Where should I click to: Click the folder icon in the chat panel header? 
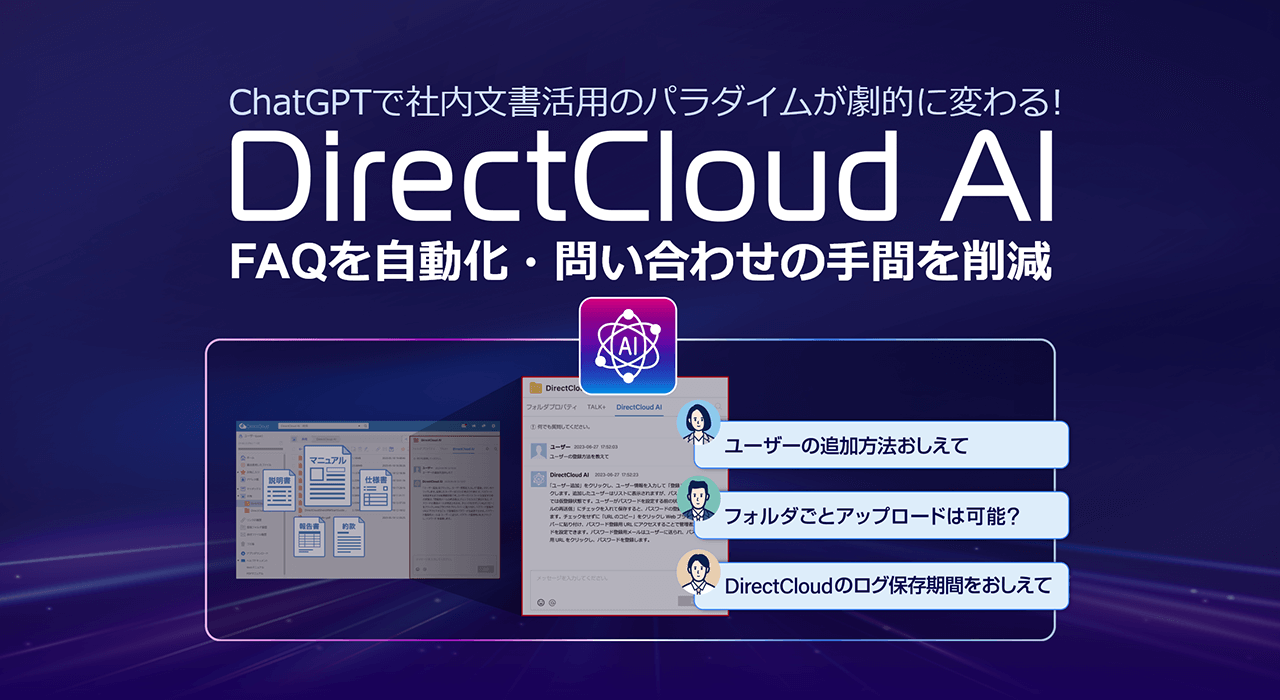[x=536, y=387]
